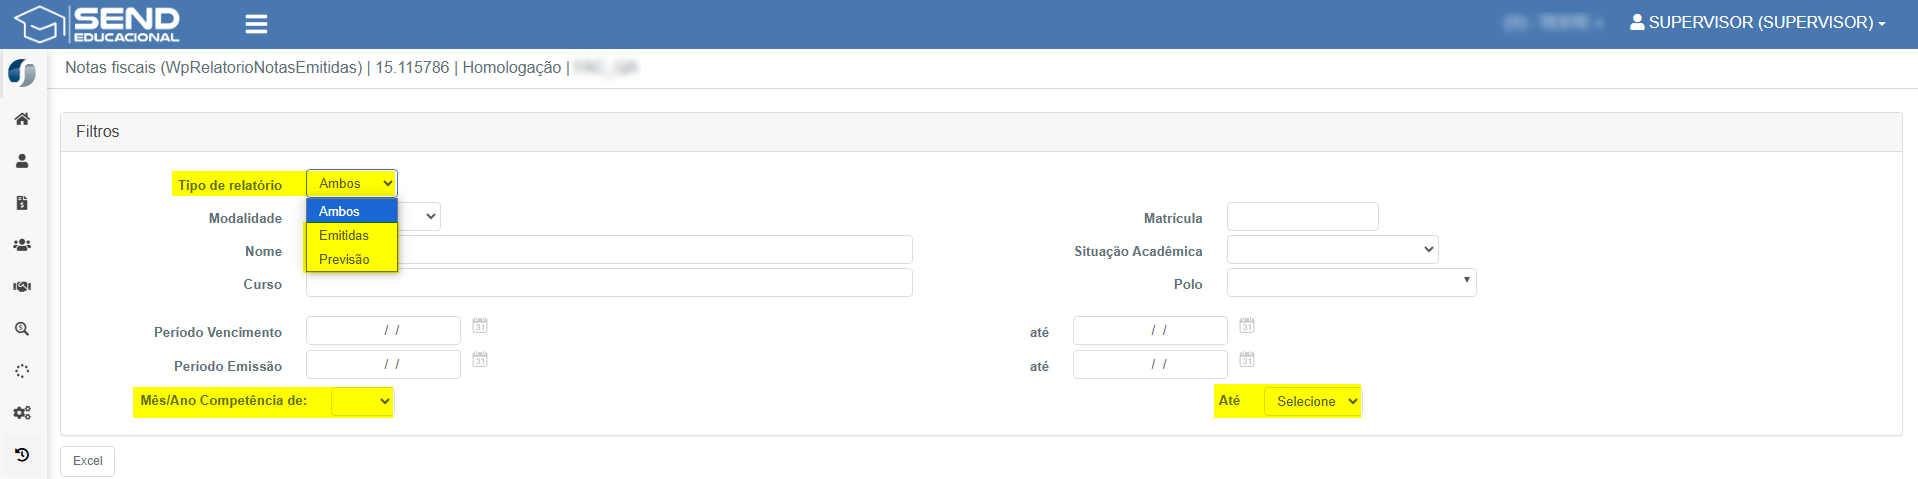Choose Emitidas in the report type list
Viewport: 1918px width, 479px height.
pyautogui.click(x=352, y=235)
